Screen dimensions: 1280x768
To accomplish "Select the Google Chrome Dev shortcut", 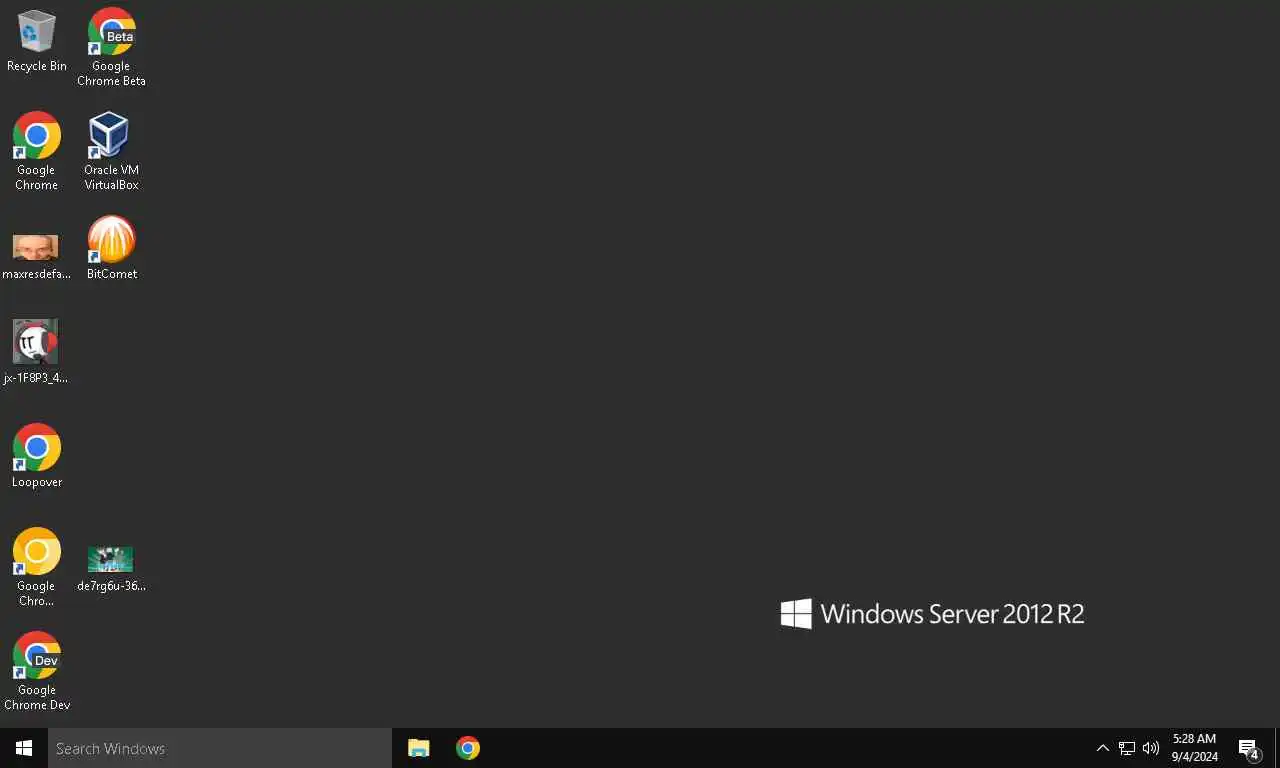I will click(x=37, y=671).
